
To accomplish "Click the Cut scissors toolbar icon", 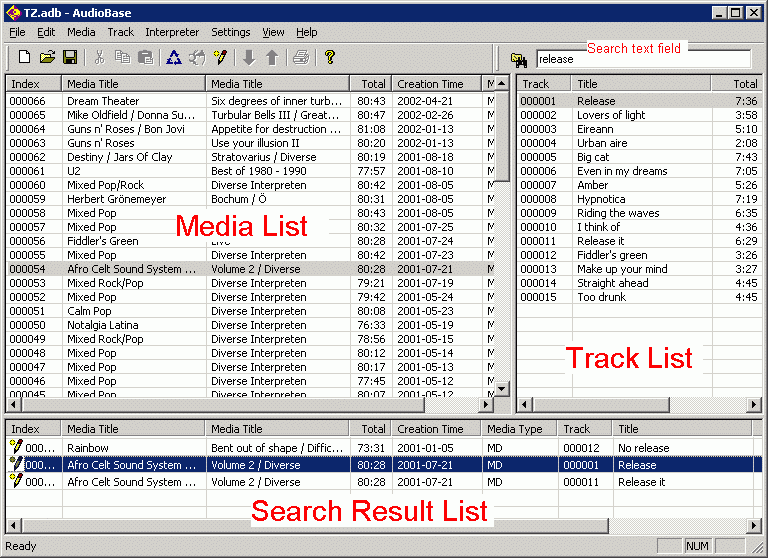I will coord(99,57).
